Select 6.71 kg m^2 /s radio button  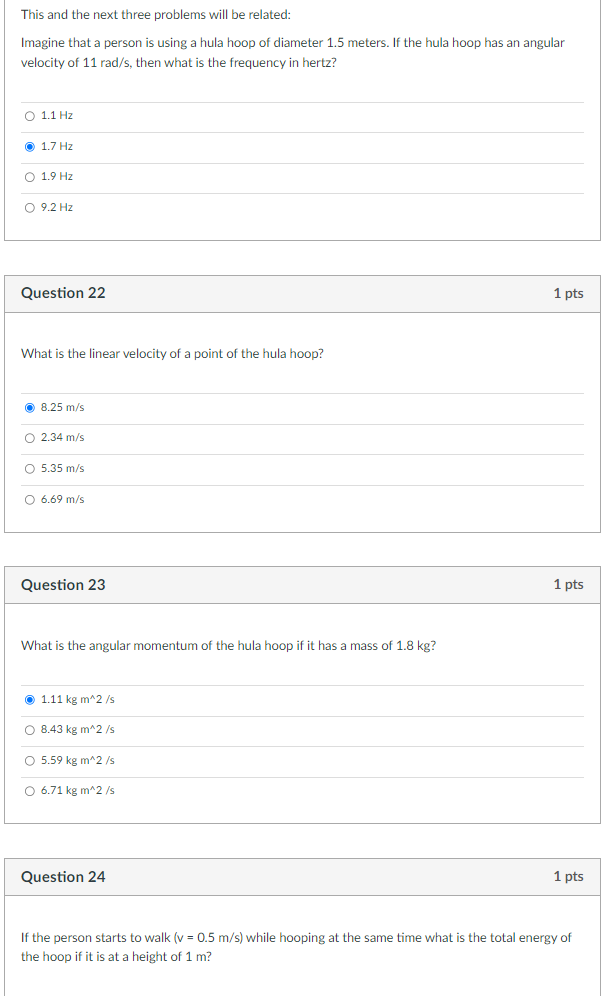[x=29, y=791]
